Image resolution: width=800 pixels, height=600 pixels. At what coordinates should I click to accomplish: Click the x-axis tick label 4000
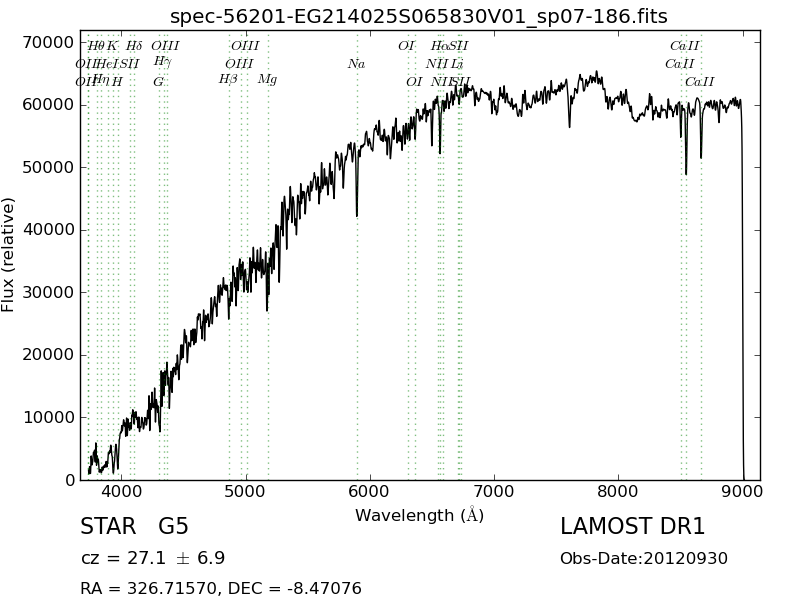pyautogui.click(x=121, y=492)
